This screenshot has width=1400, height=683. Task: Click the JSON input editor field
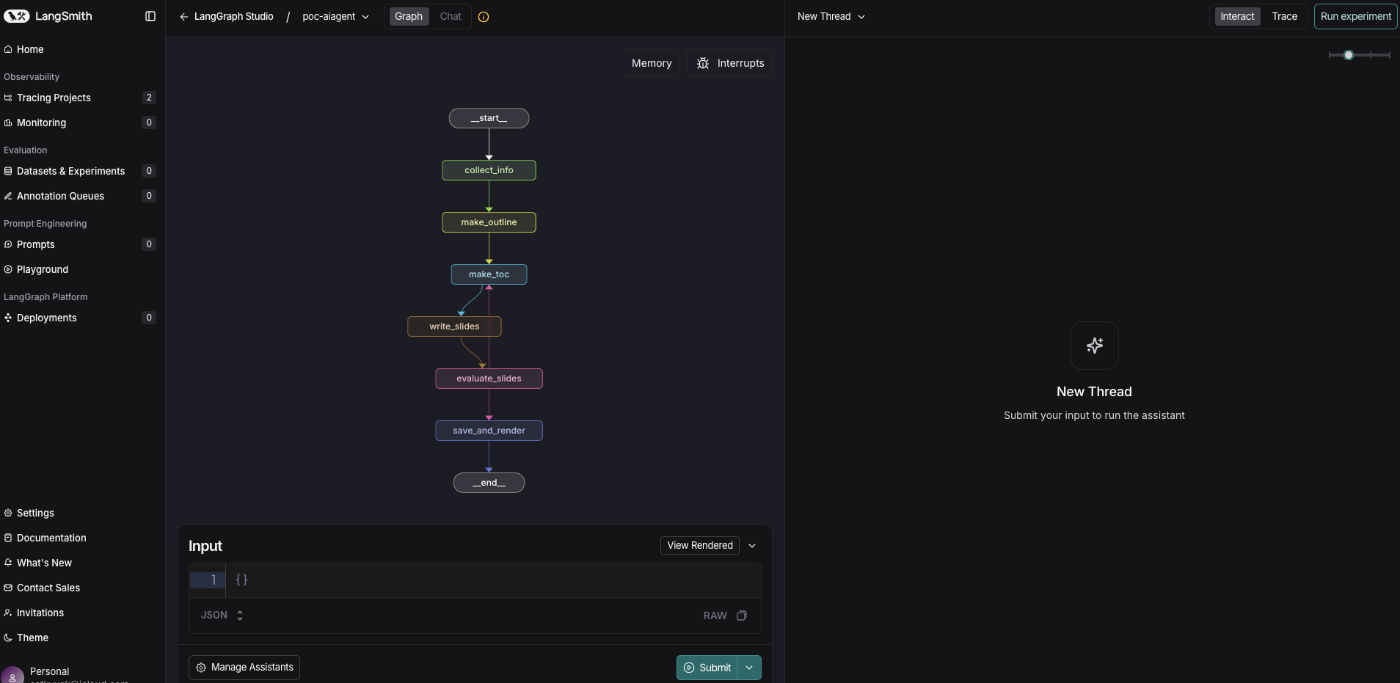493,580
